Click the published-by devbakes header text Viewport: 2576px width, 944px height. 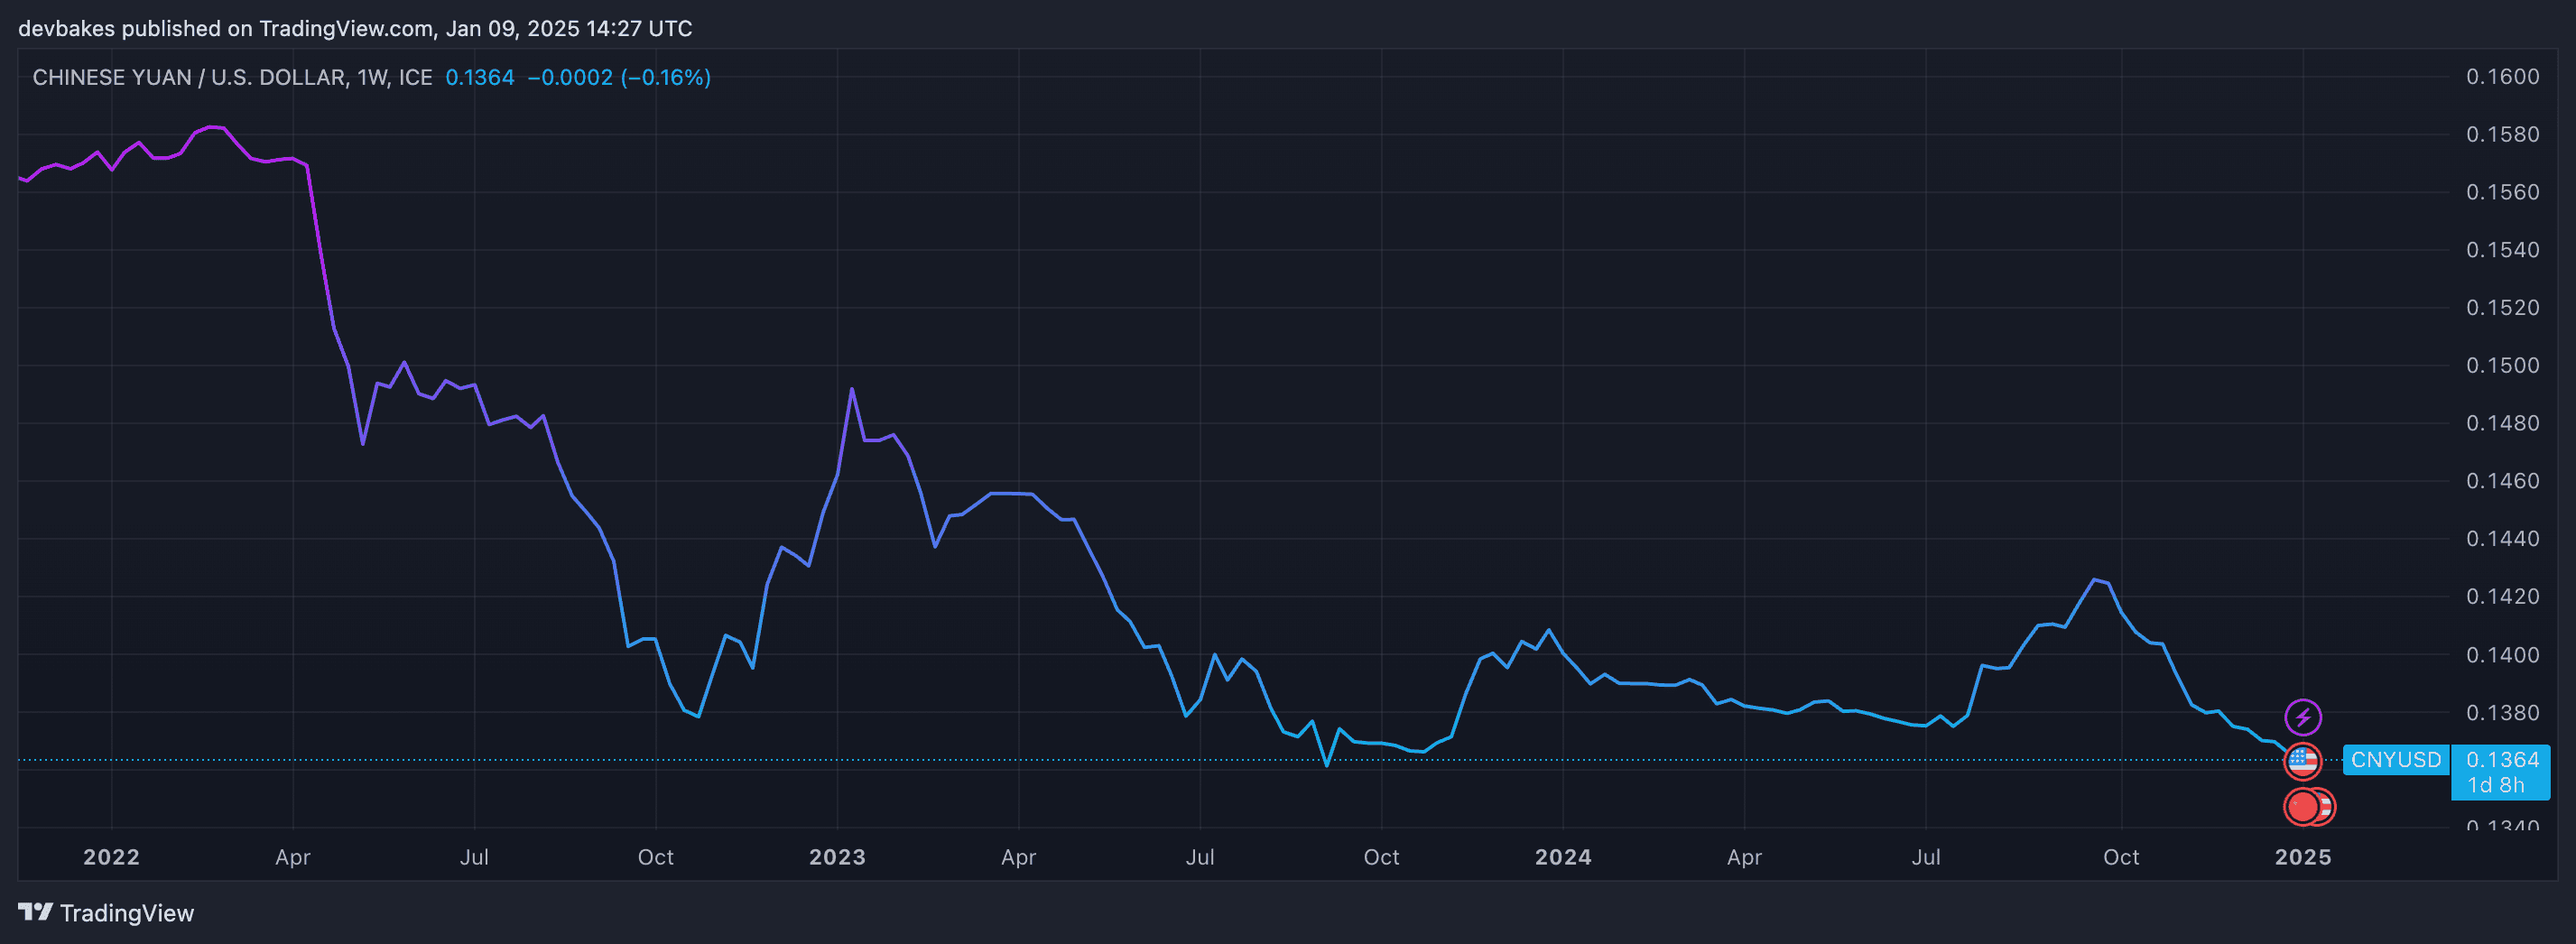(x=355, y=28)
